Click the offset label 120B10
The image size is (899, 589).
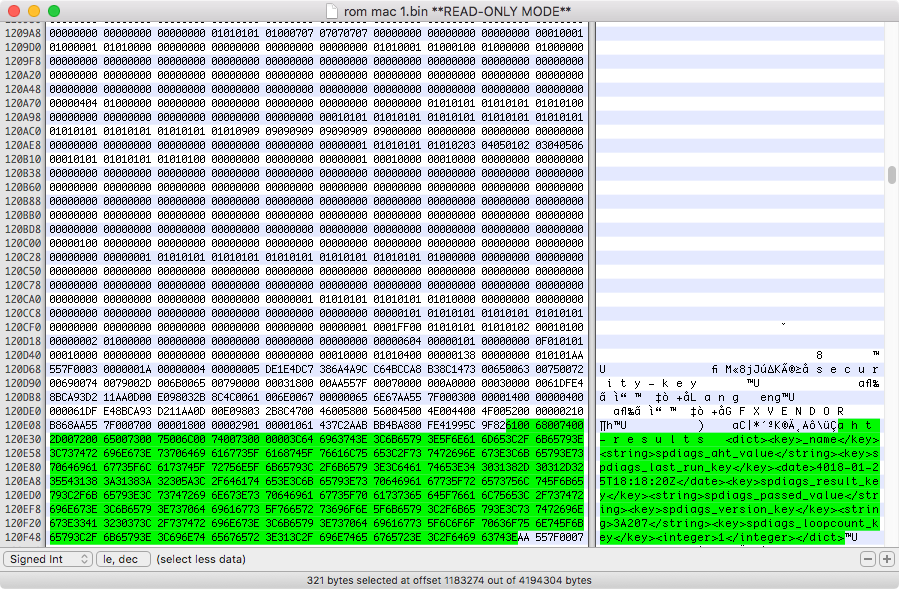tap(23, 159)
